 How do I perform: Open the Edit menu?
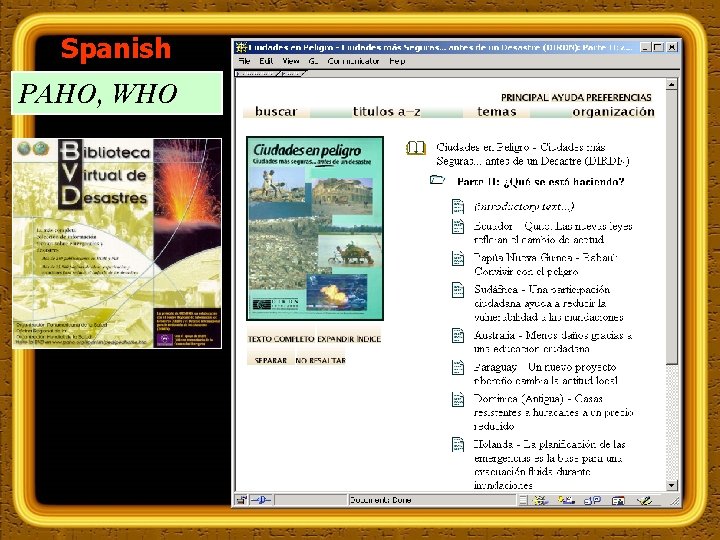(266, 61)
